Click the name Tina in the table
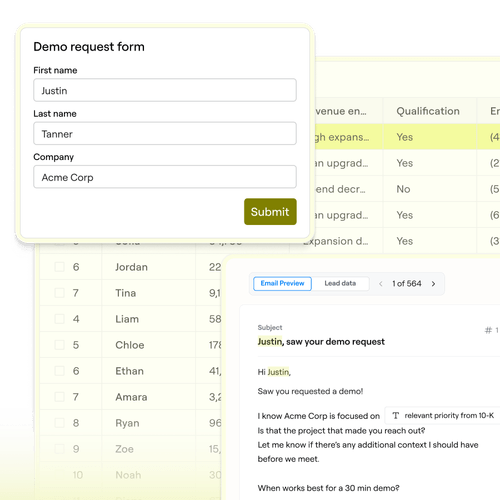Screen dimensions: 500x500 126,293
